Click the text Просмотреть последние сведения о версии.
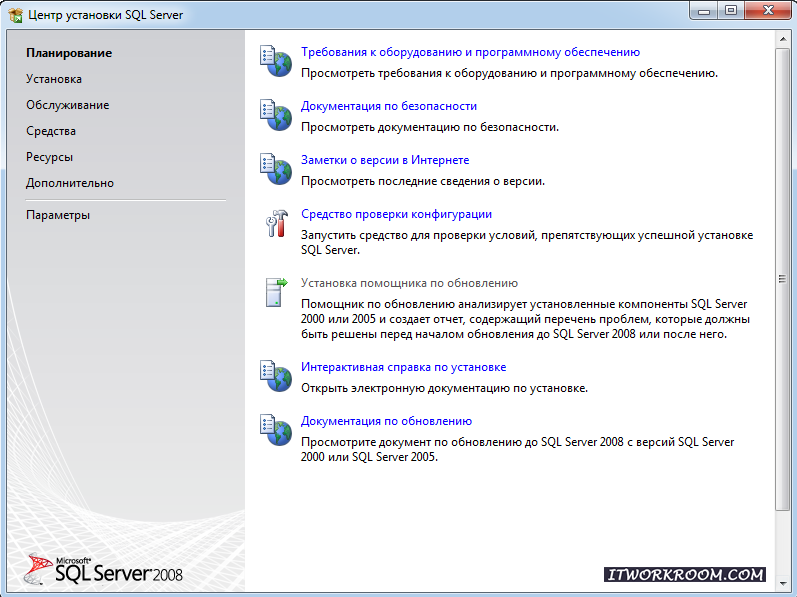This screenshot has width=797, height=597. (x=423, y=181)
